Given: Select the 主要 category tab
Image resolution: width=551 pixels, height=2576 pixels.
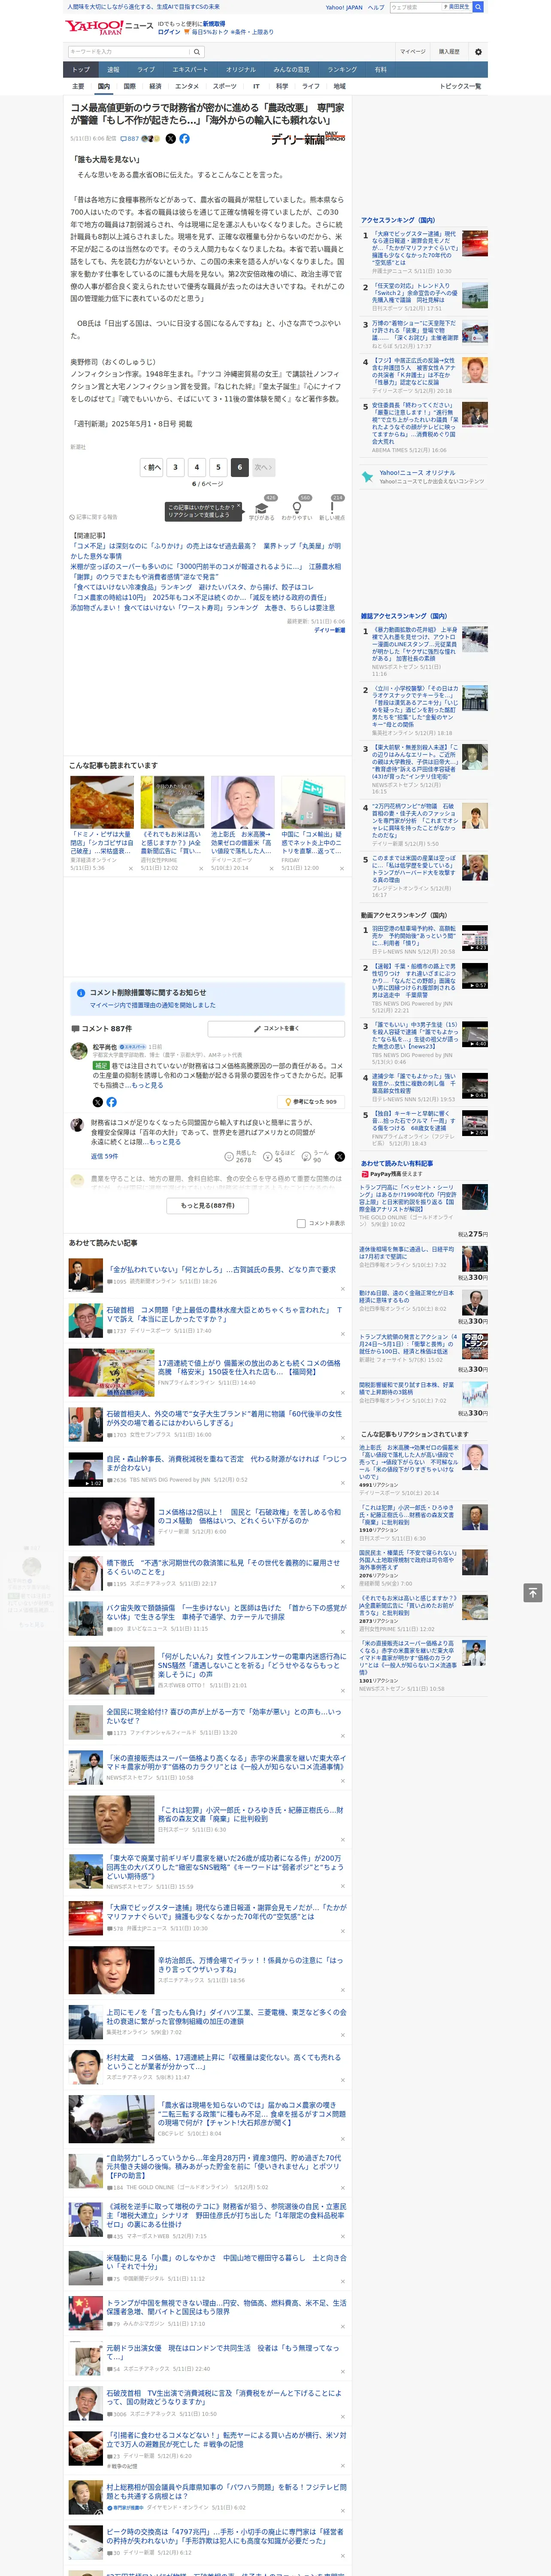Looking at the screenshot, I should pyautogui.click(x=78, y=86).
